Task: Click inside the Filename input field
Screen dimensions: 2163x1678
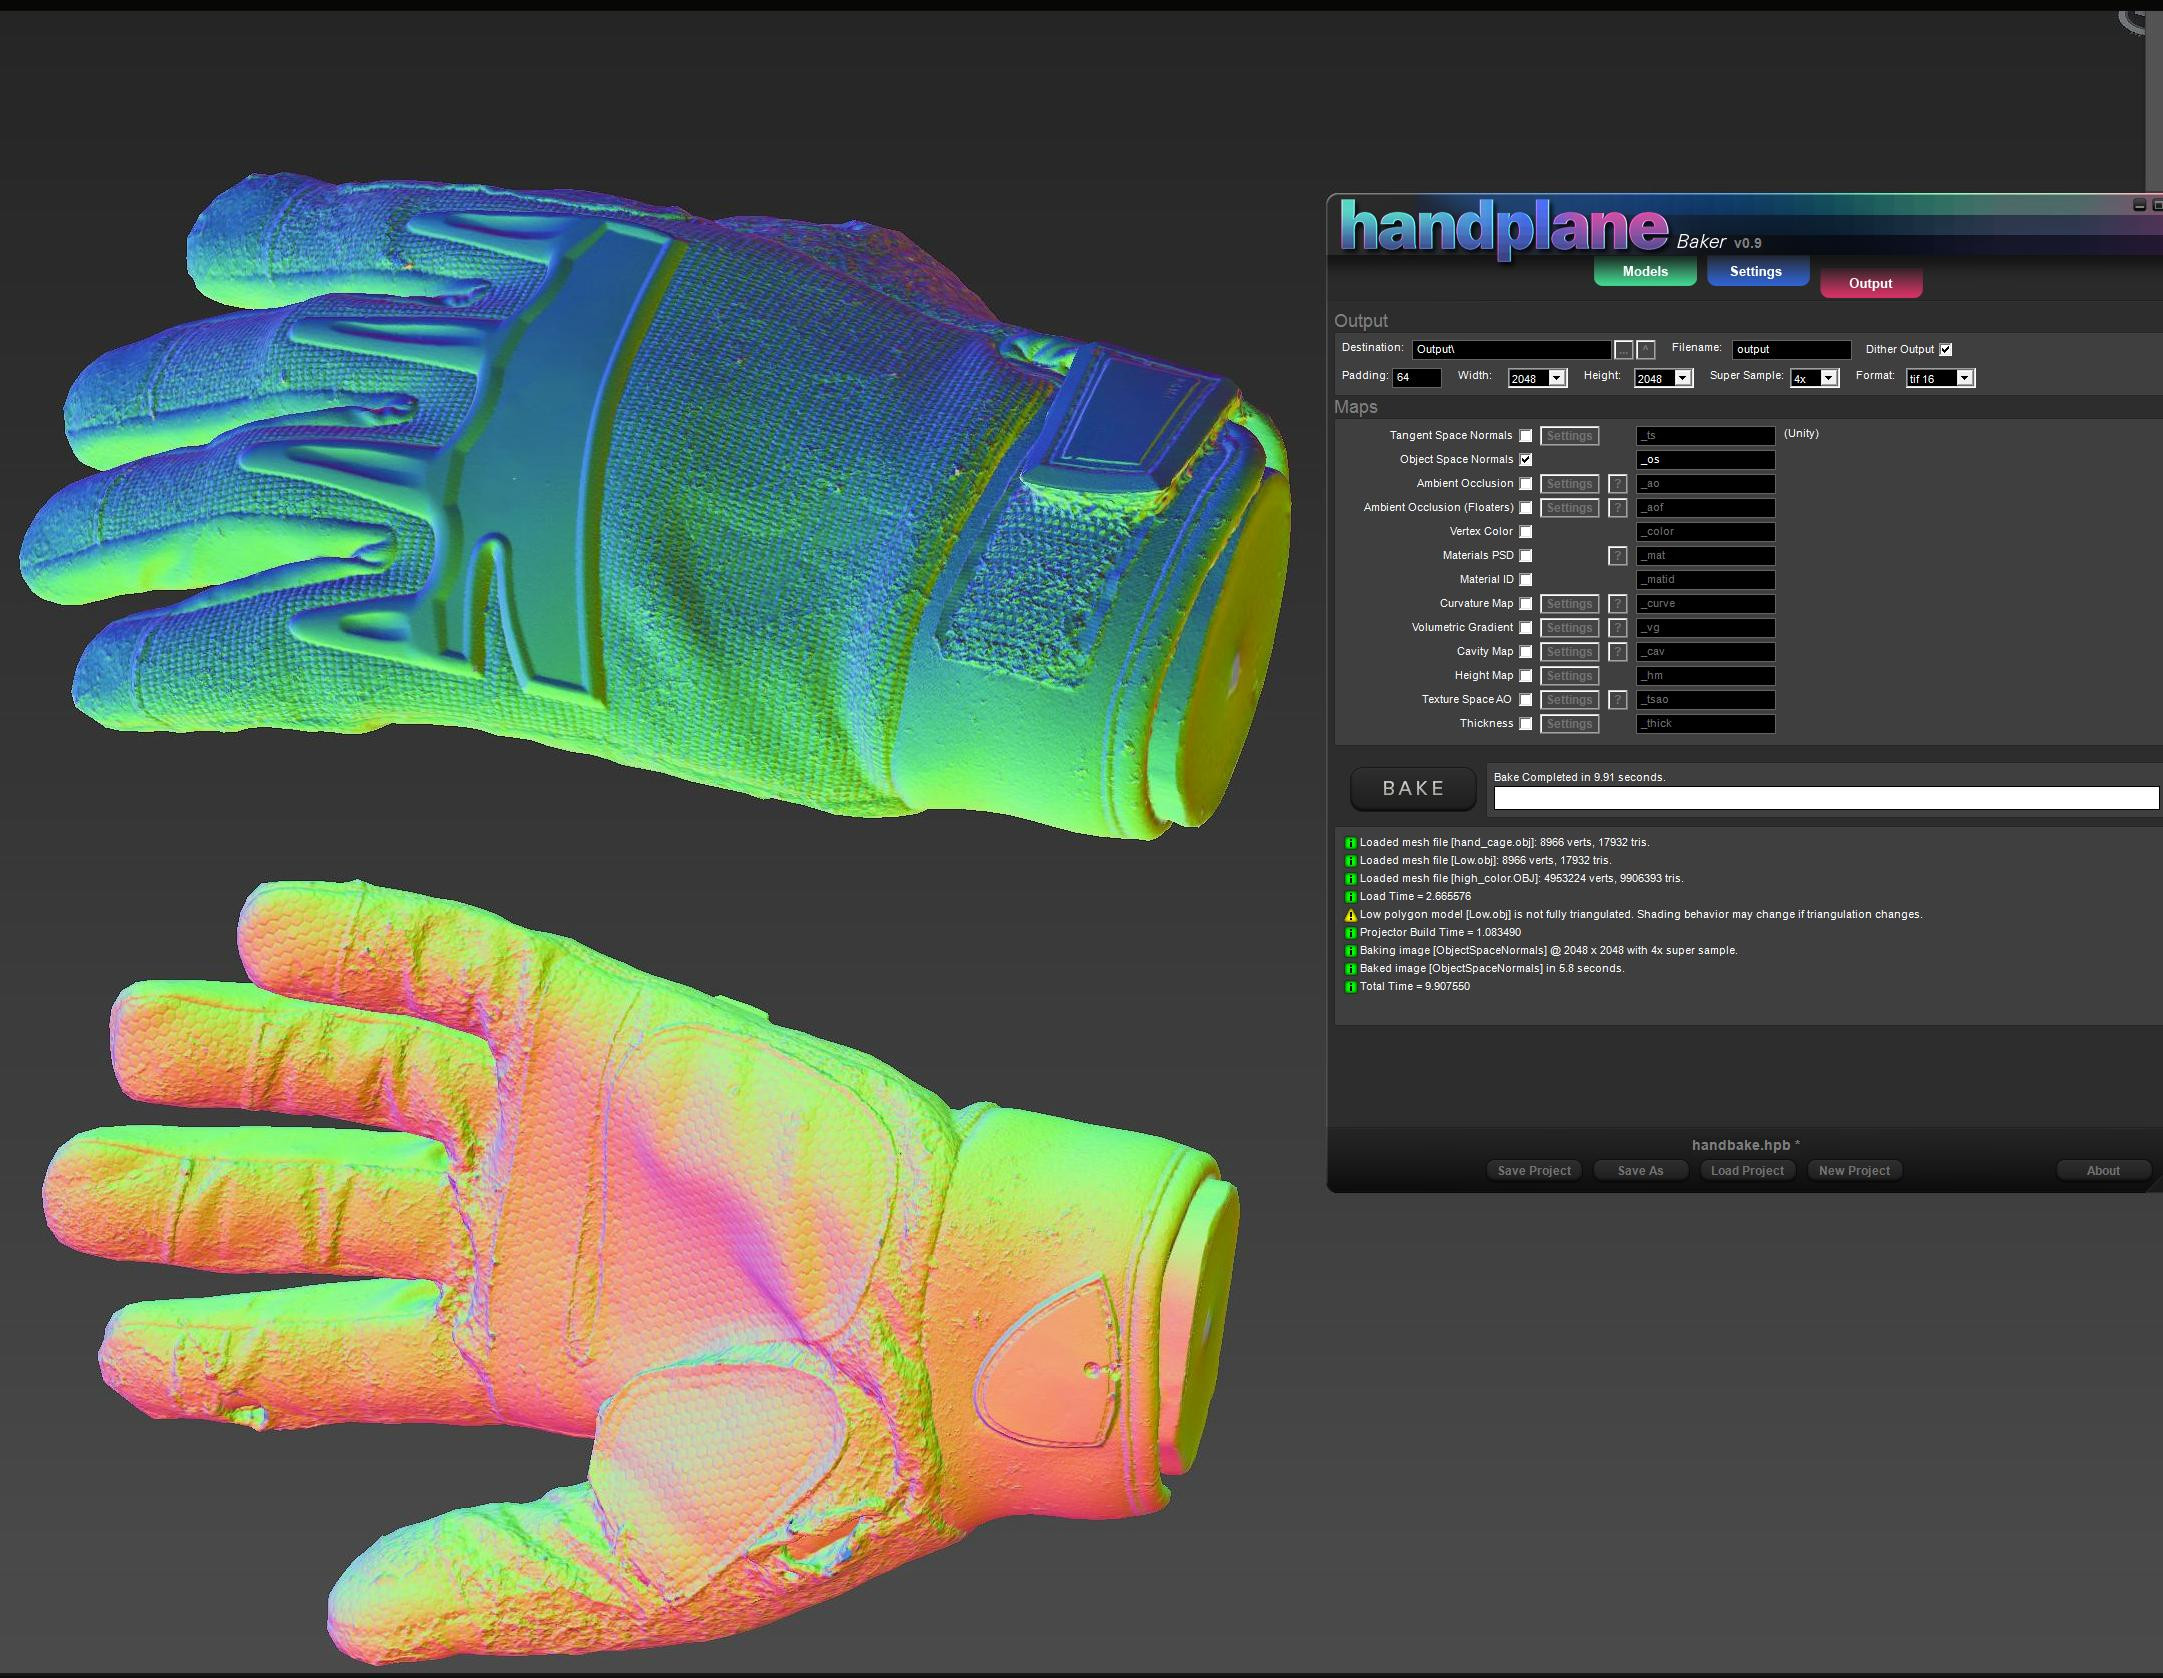Action: tap(1790, 349)
